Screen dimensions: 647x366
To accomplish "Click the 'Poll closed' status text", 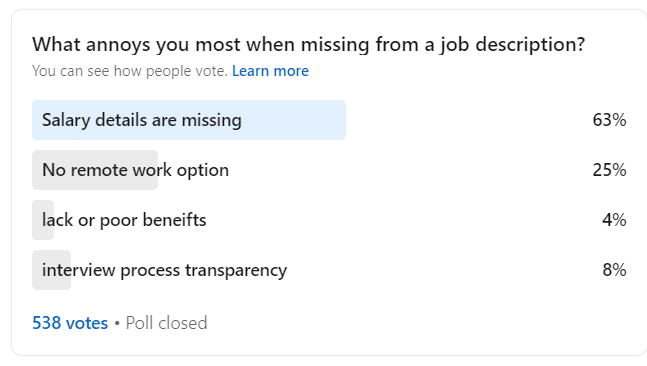I will 166,323.
